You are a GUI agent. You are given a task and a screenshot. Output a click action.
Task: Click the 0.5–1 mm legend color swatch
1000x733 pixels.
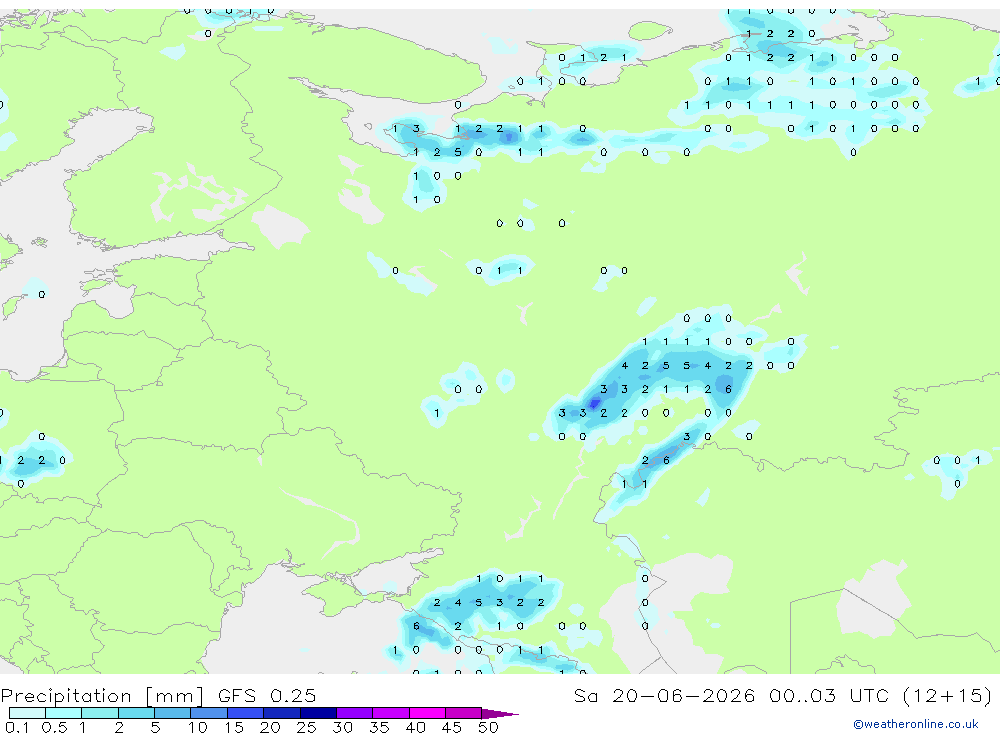[x=63, y=713]
